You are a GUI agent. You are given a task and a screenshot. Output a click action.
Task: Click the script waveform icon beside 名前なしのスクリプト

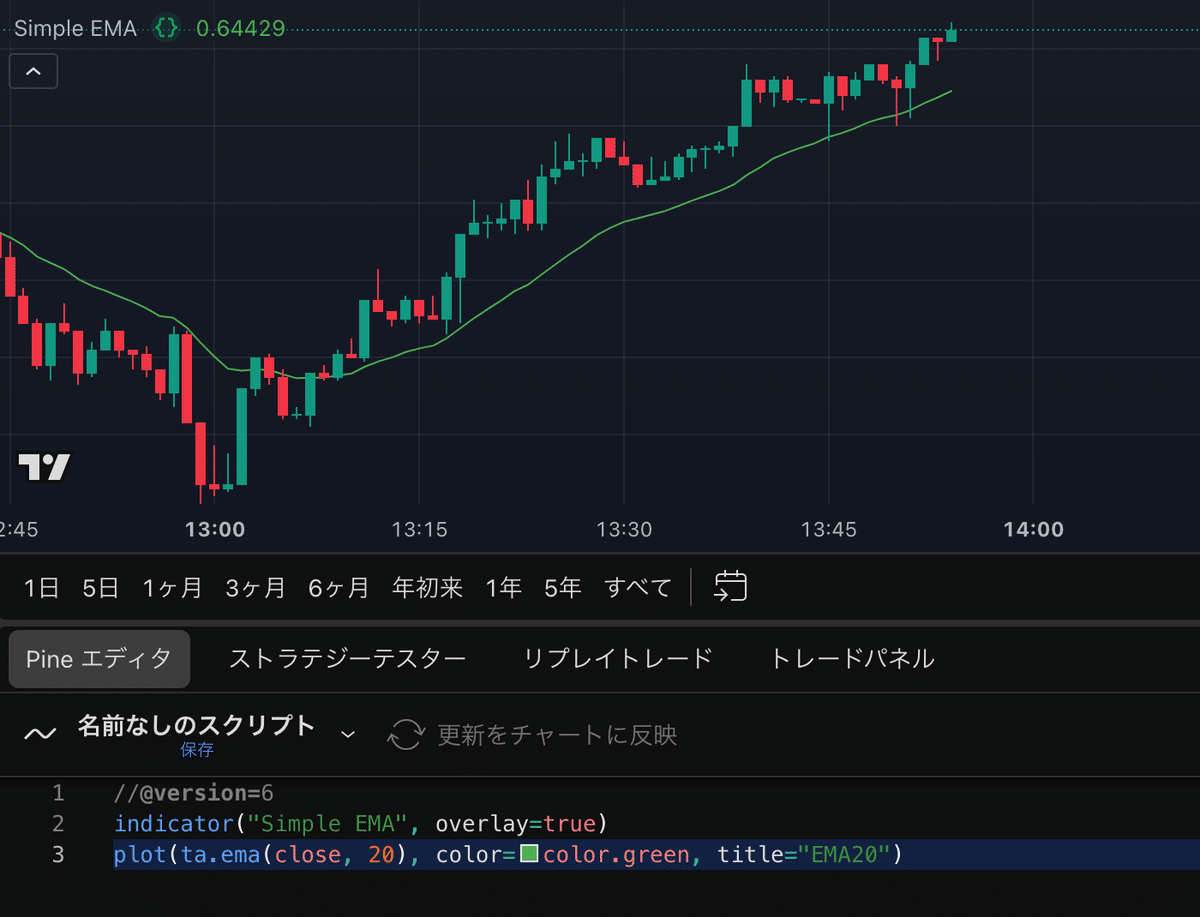39,733
